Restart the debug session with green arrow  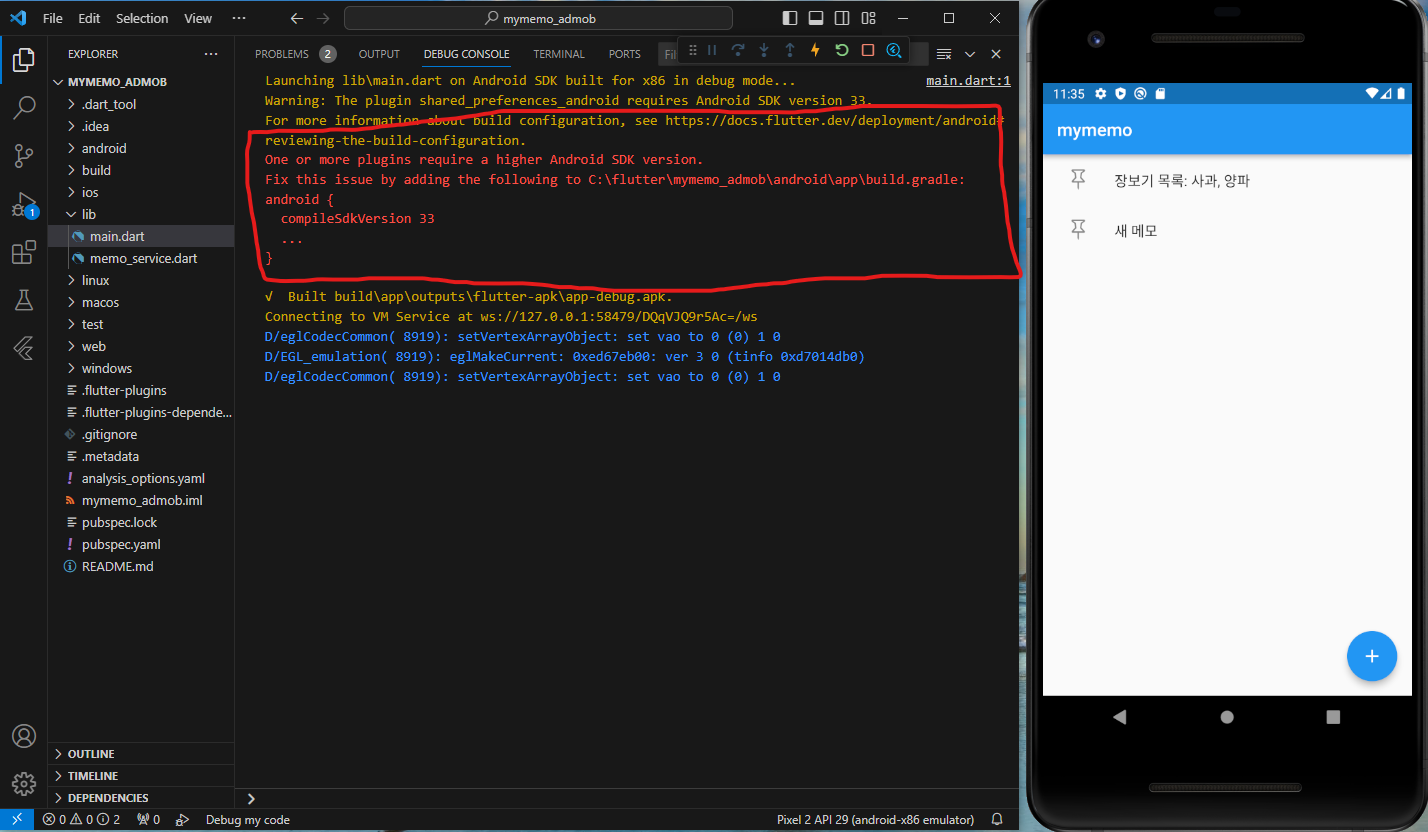click(842, 50)
